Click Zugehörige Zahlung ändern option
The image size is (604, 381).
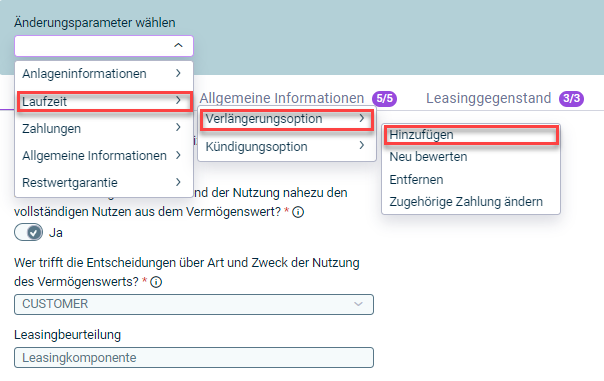pyautogui.click(x=471, y=201)
